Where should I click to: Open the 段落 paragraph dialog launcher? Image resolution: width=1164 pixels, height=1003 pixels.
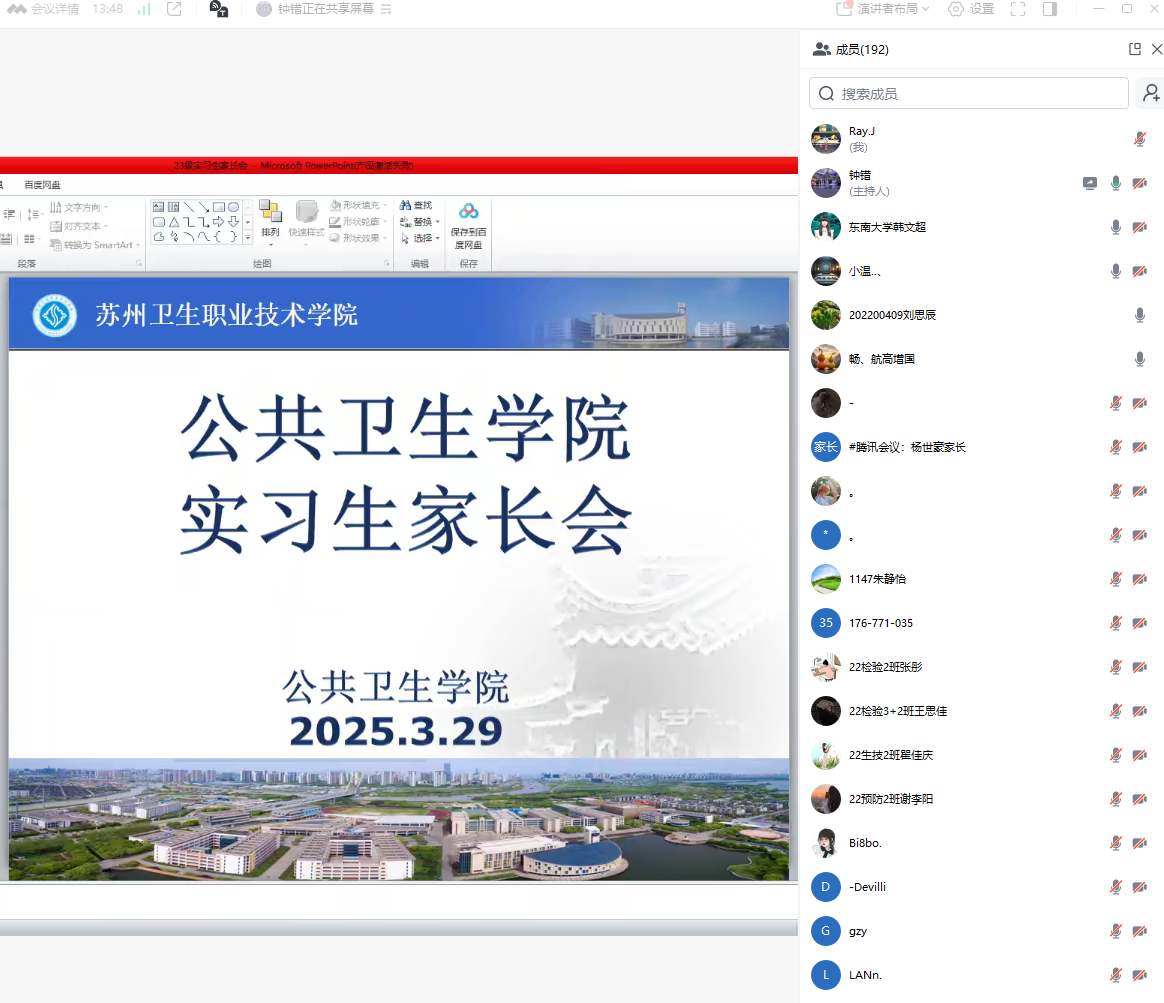tap(139, 263)
